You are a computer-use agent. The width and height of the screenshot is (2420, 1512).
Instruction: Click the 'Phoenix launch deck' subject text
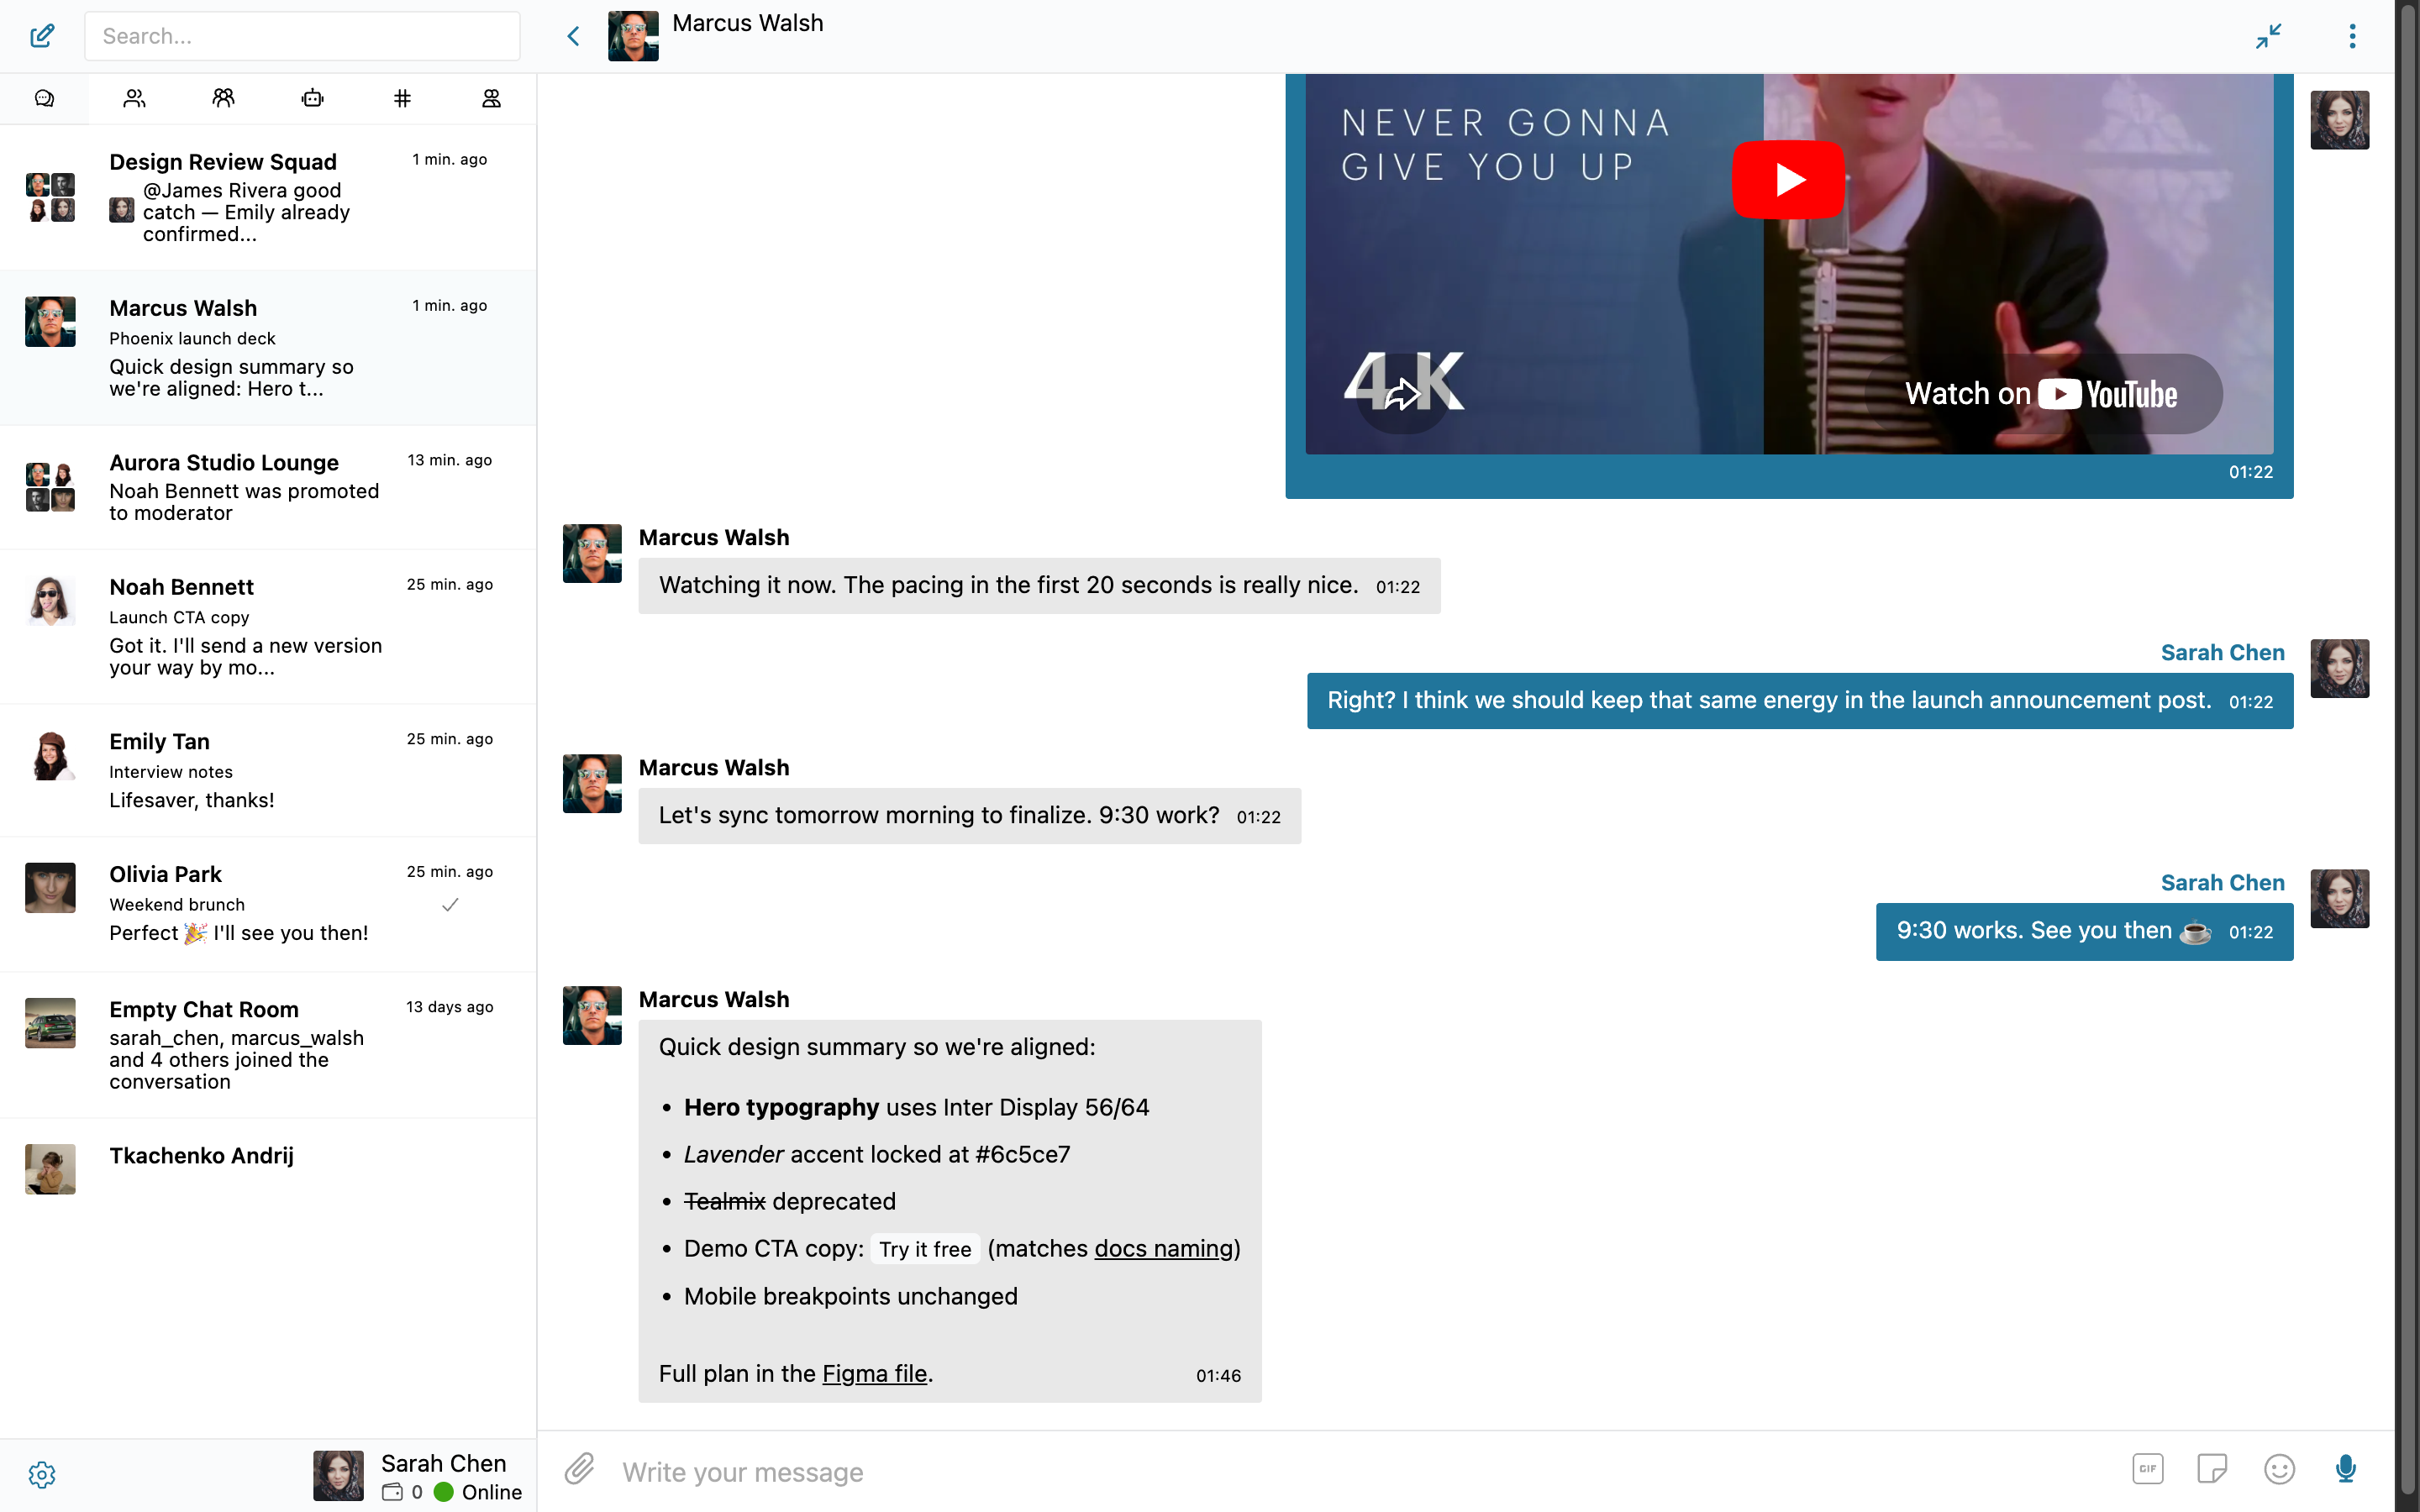[x=192, y=338]
